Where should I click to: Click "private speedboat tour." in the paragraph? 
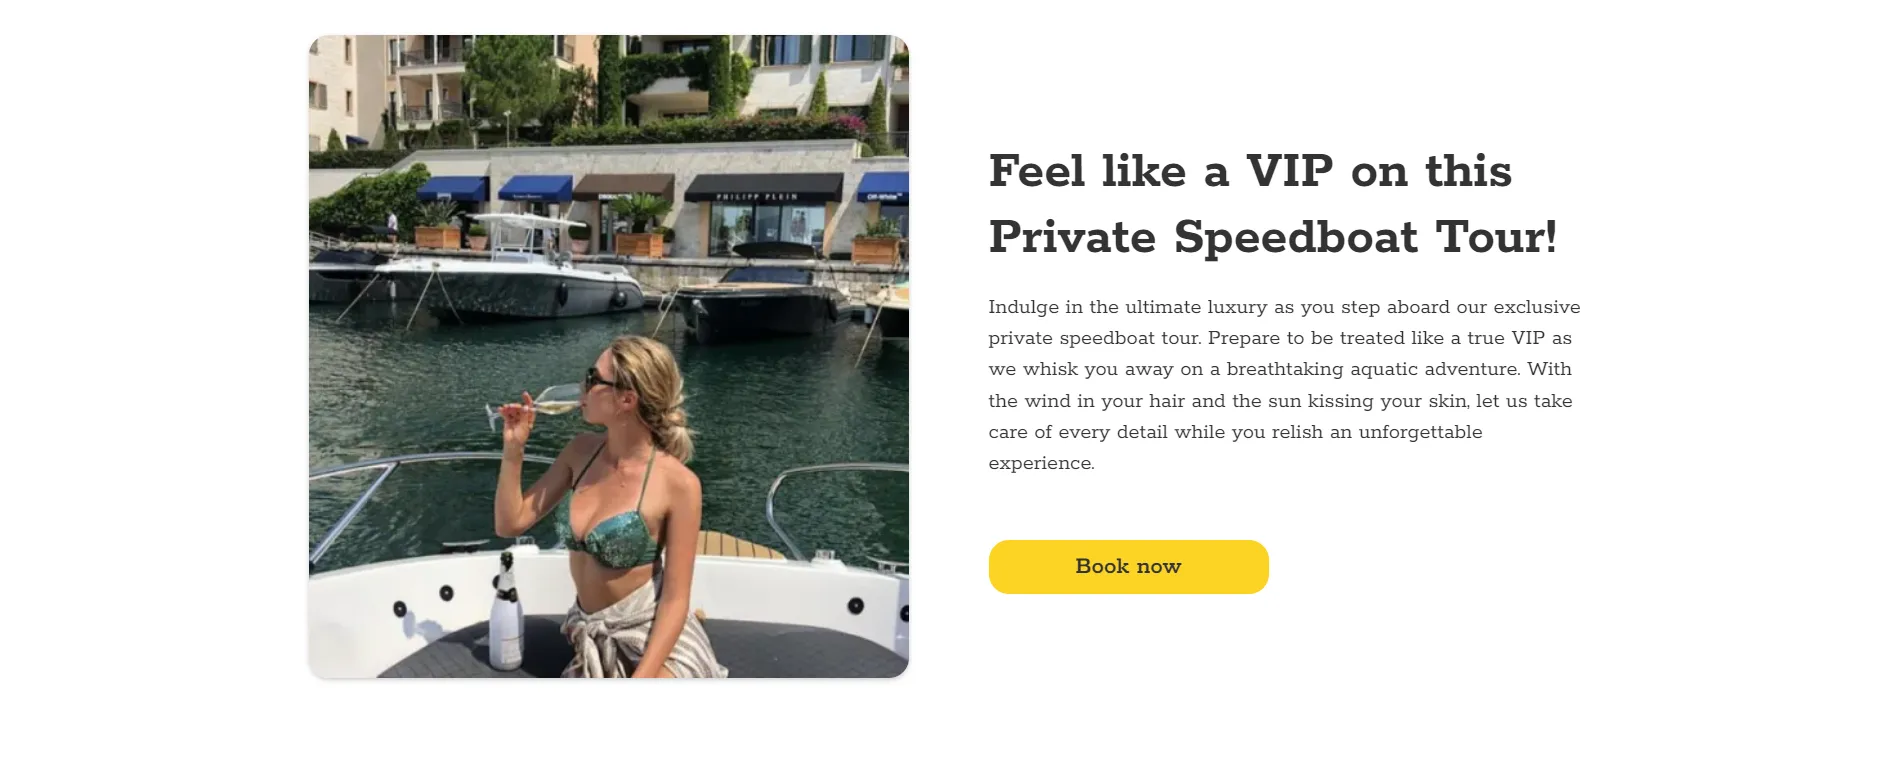1095,339
